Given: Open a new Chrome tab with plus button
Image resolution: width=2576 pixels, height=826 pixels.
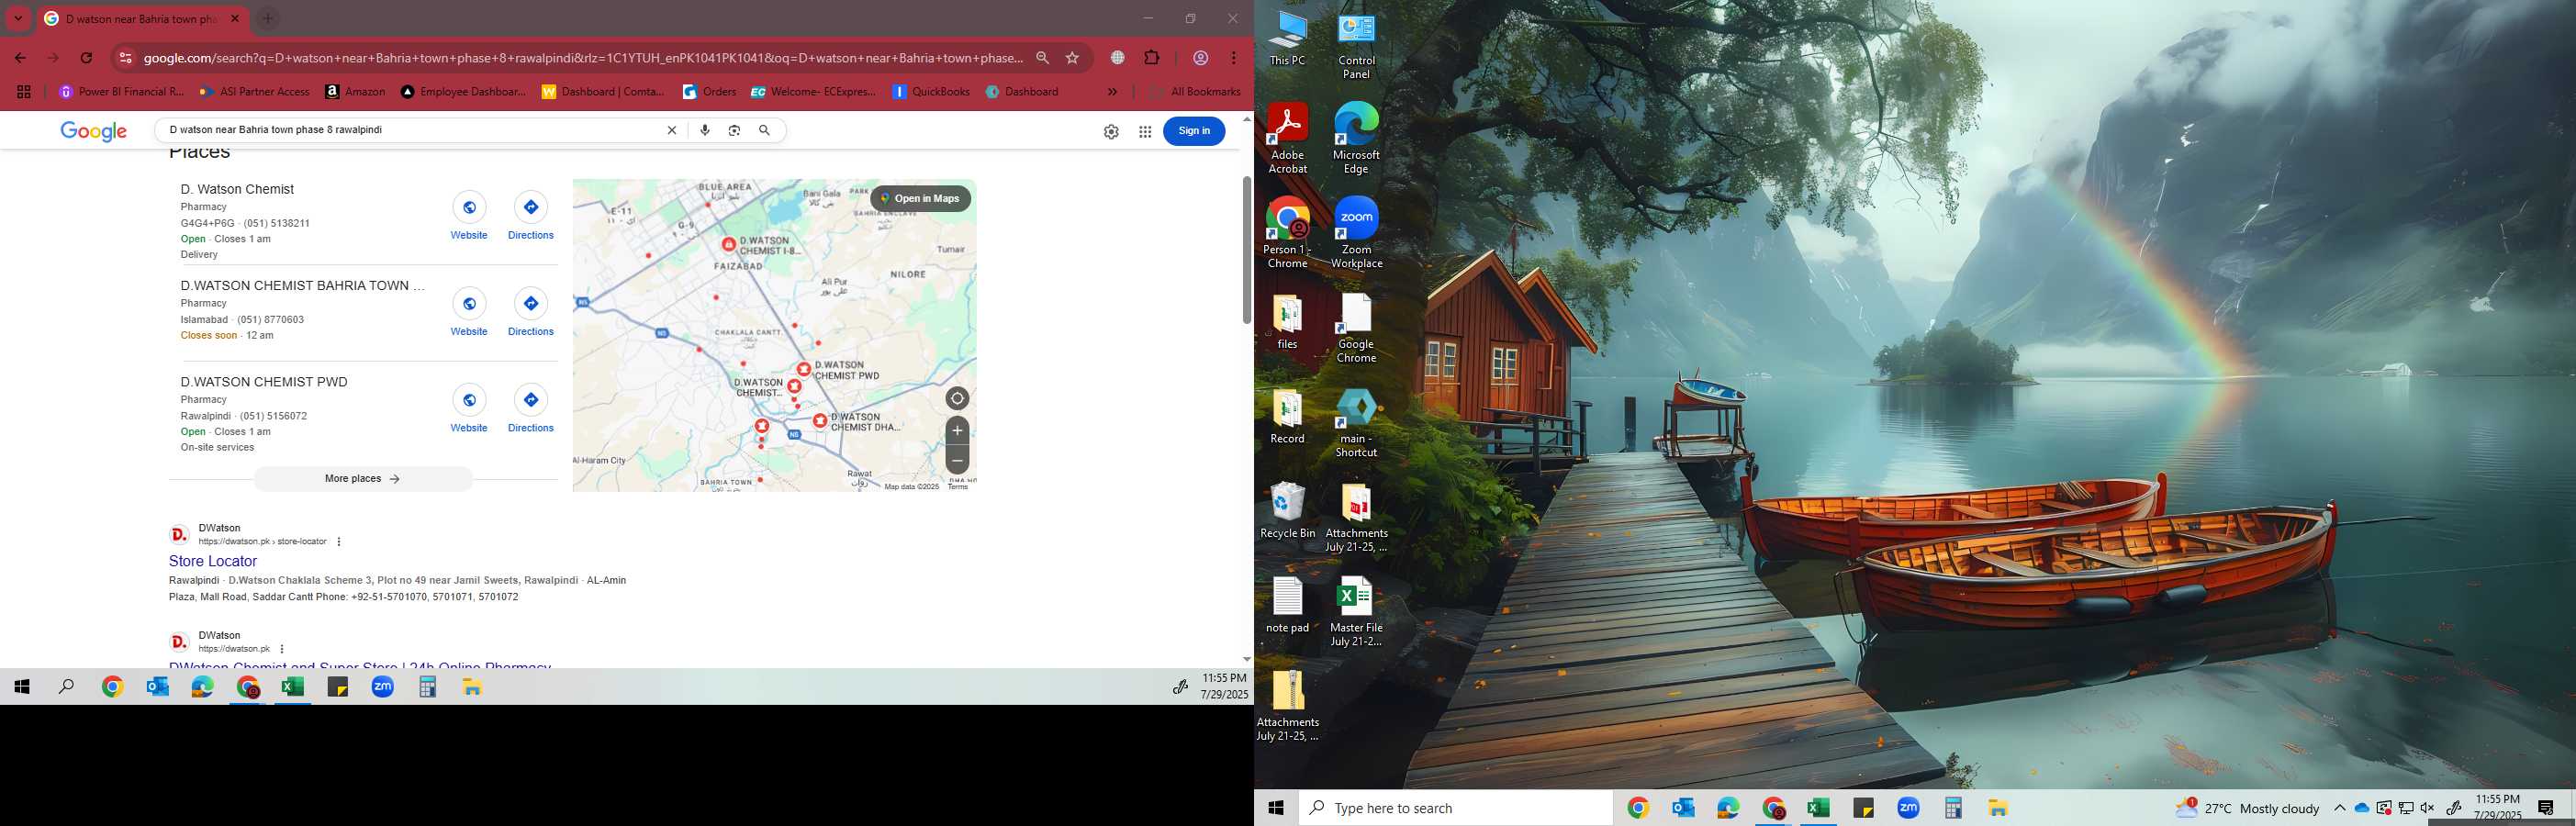Looking at the screenshot, I should click(267, 19).
